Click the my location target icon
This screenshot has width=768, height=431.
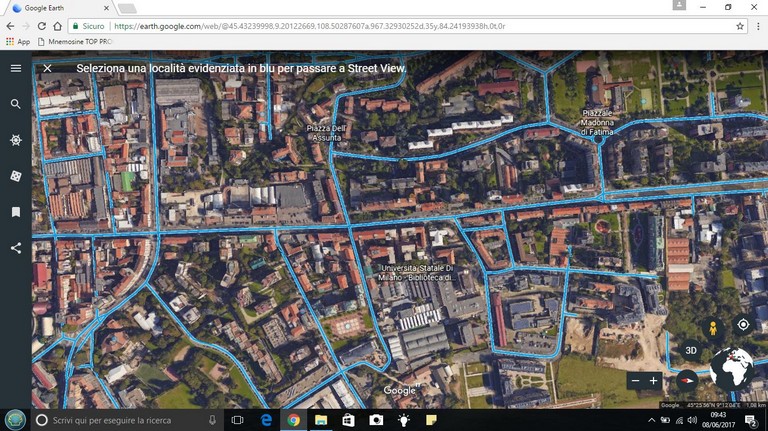click(x=743, y=324)
